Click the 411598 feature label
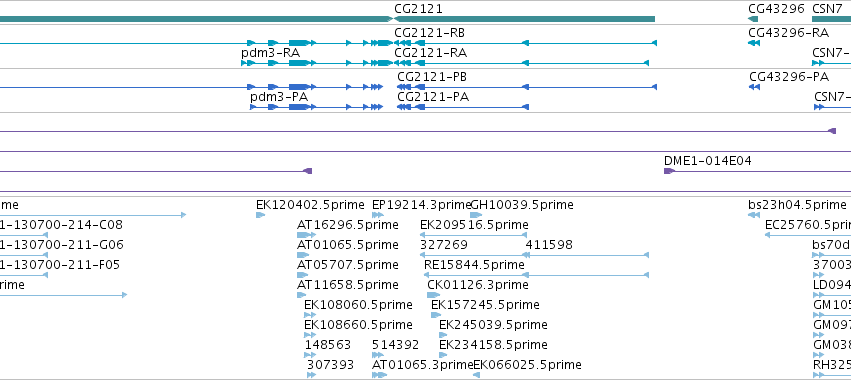The width and height of the screenshot is (851, 380). (x=549, y=245)
